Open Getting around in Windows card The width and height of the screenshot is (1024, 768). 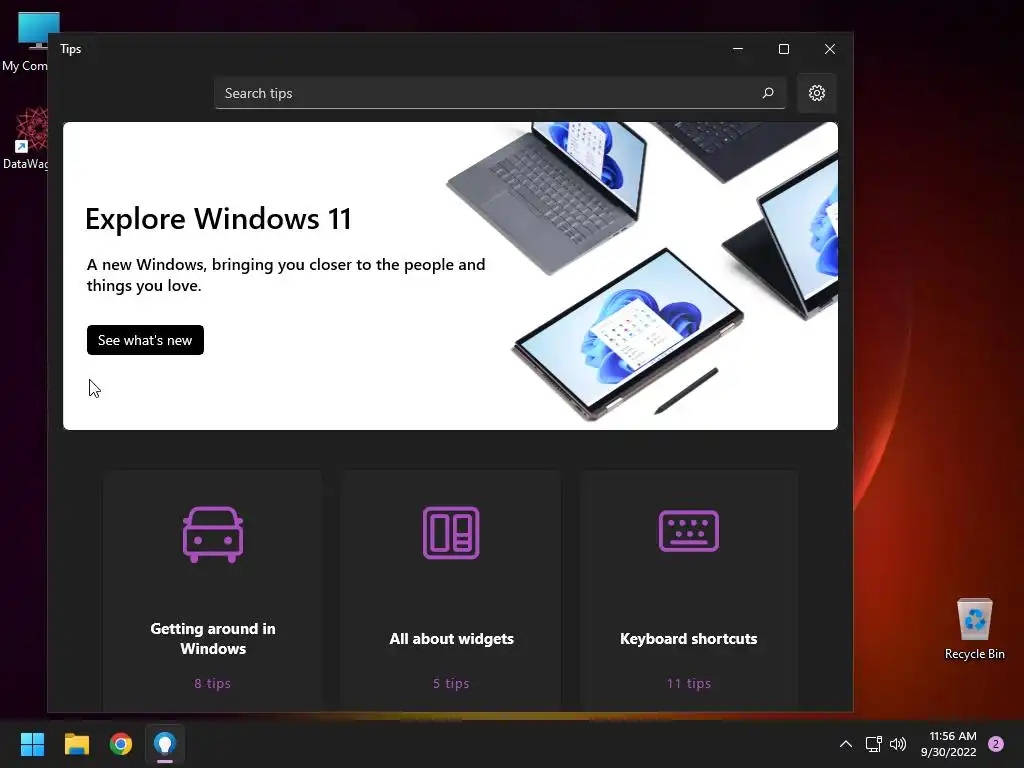[213, 591]
